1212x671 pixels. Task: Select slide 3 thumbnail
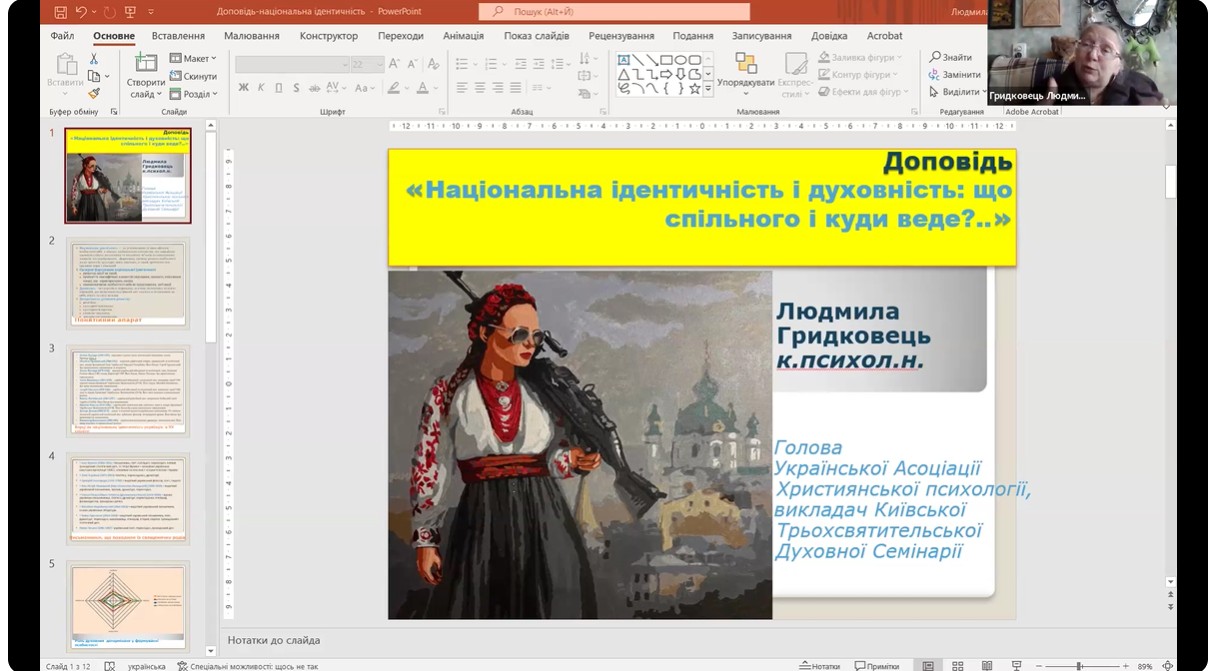tap(128, 391)
